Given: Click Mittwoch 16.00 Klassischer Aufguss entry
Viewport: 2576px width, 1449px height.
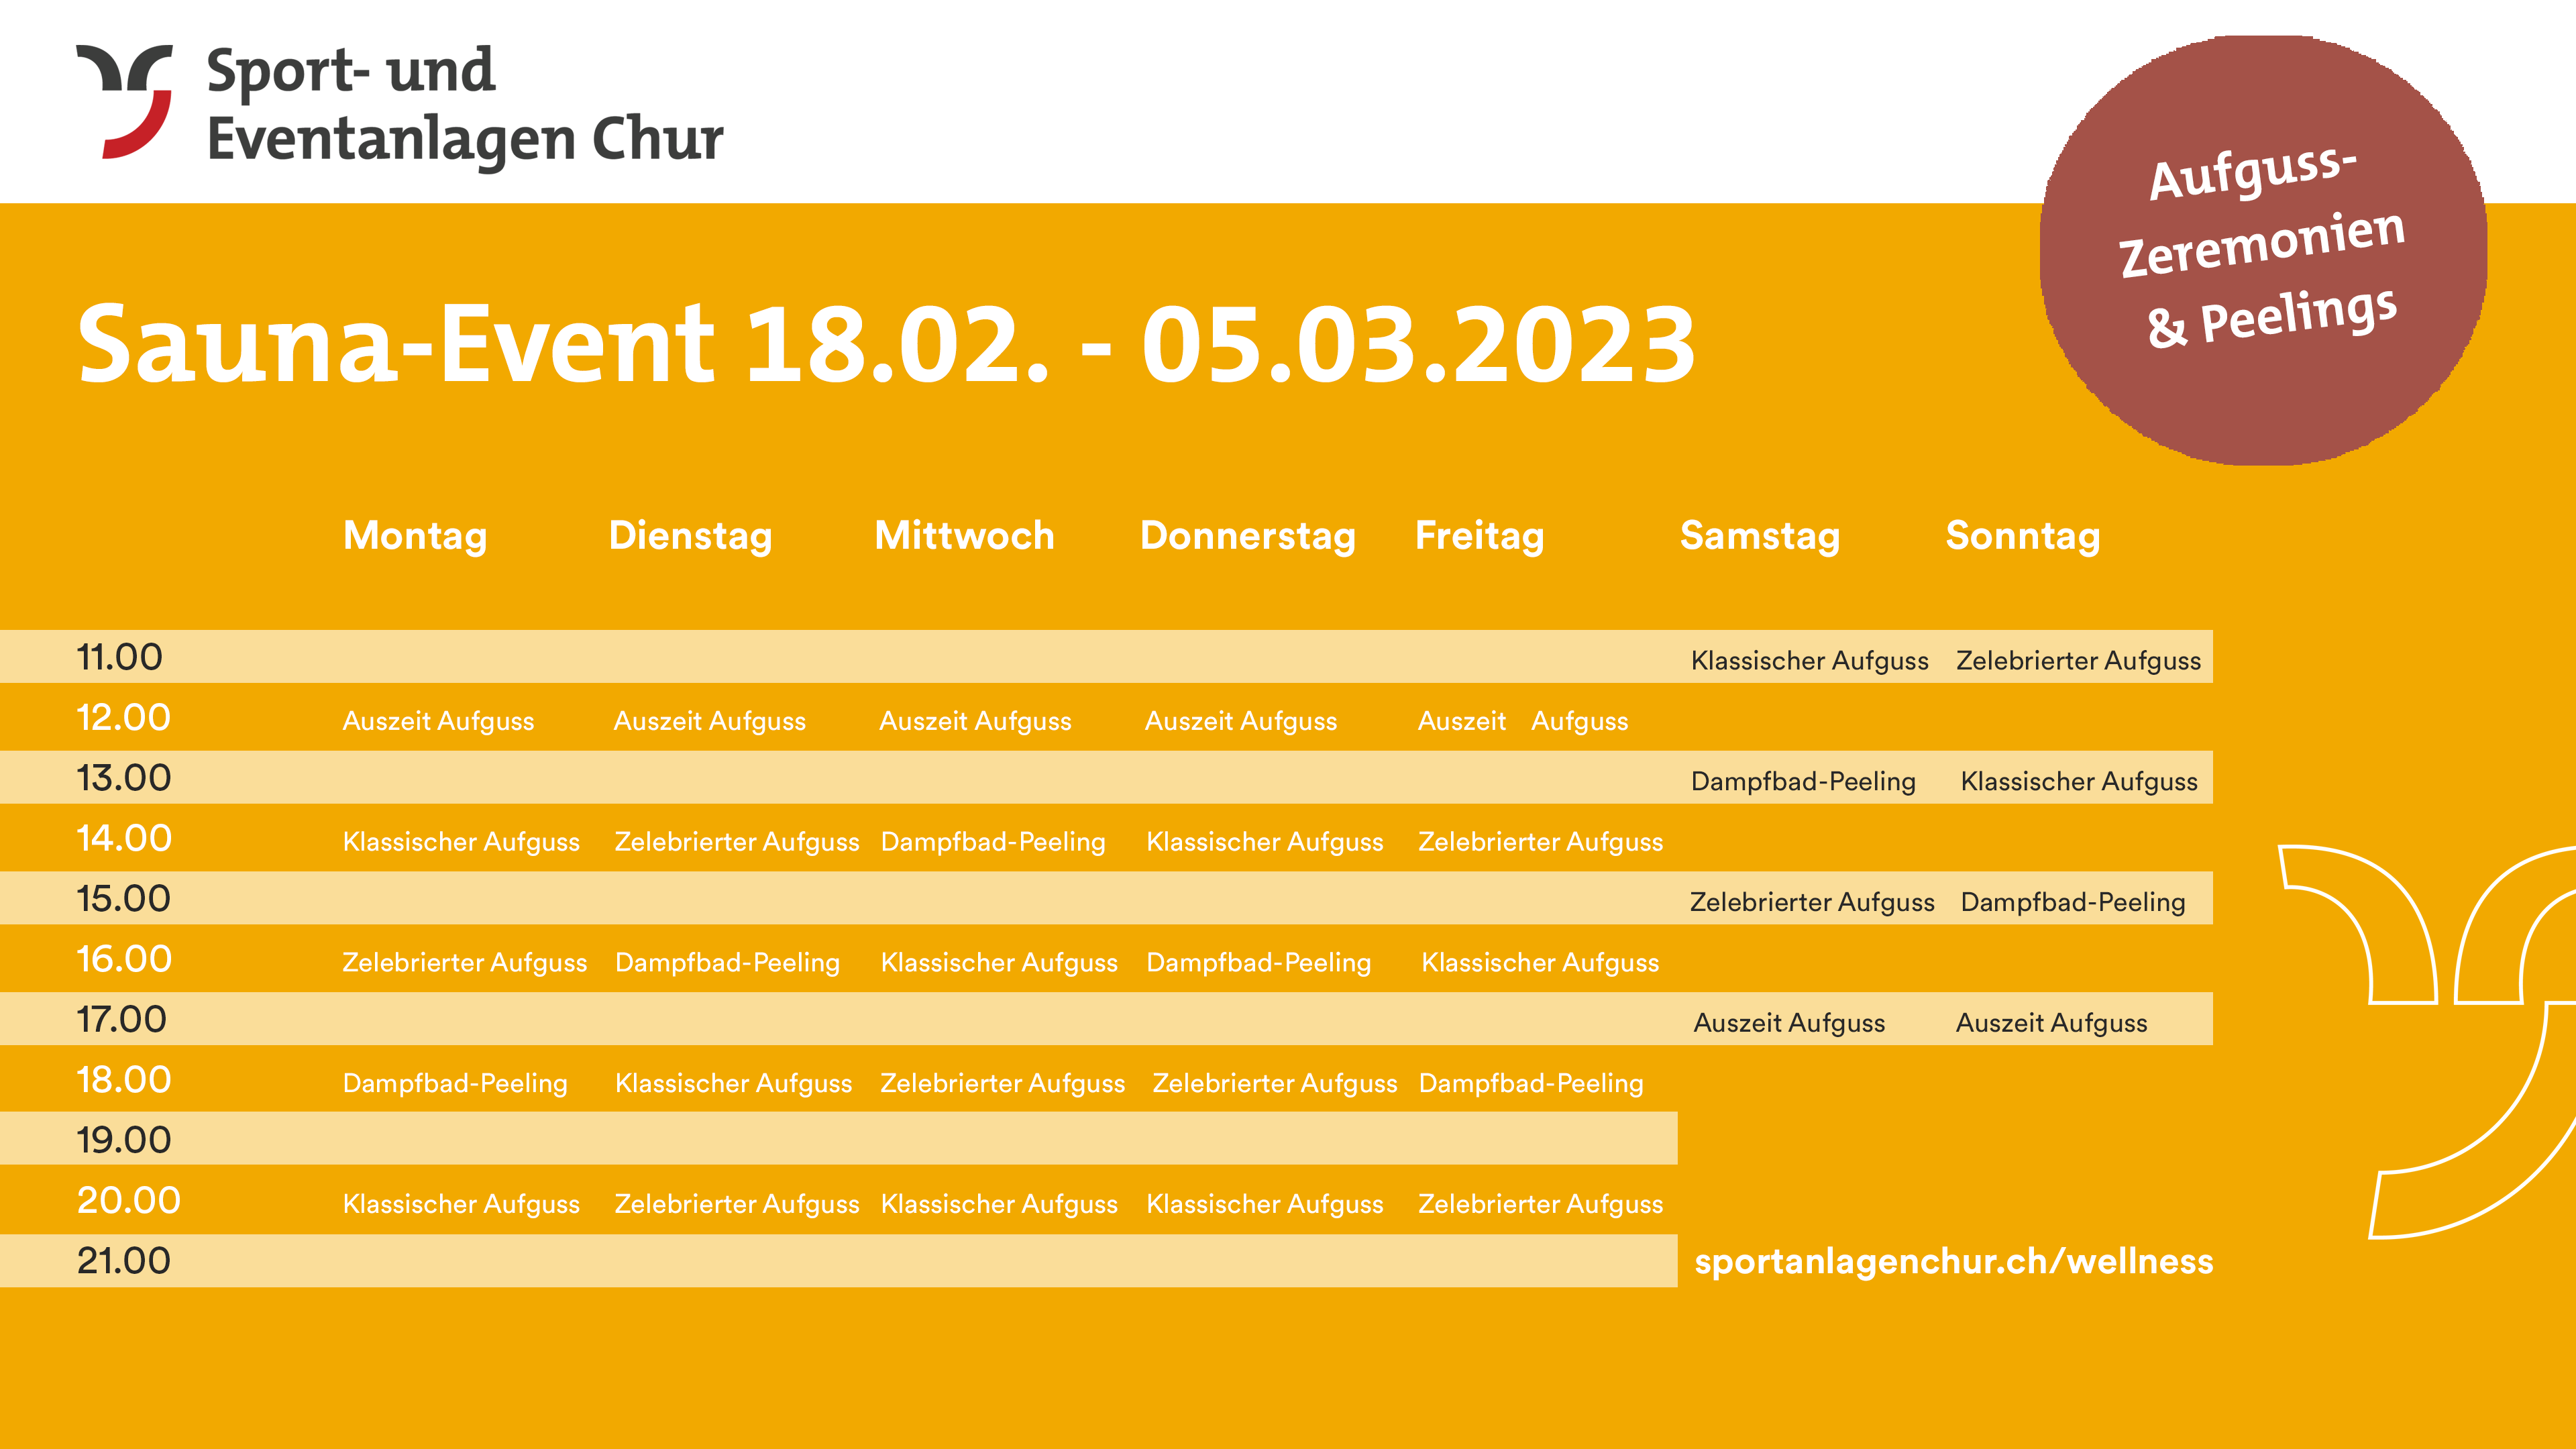Looking at the screenshot, I should (999, 963).
